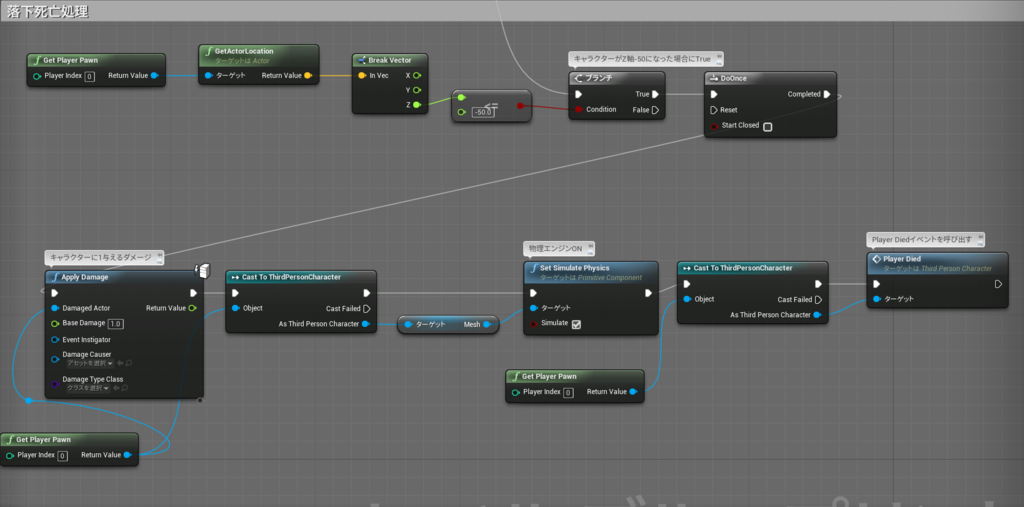
Task: Click Player Index field on pawn node below Apply Damage
Action: tap(62, 455)
